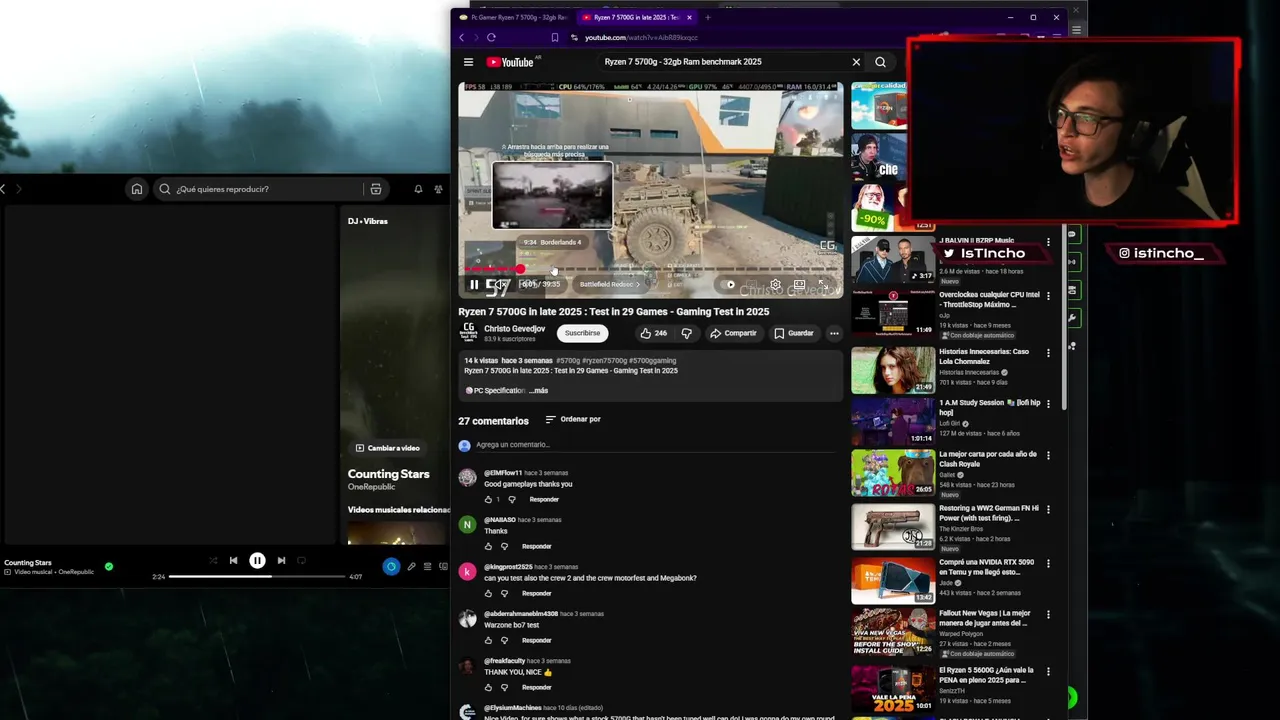Open options for Ryzen 5 5600G video
1280x720 pixels.
click(1048, 671)
